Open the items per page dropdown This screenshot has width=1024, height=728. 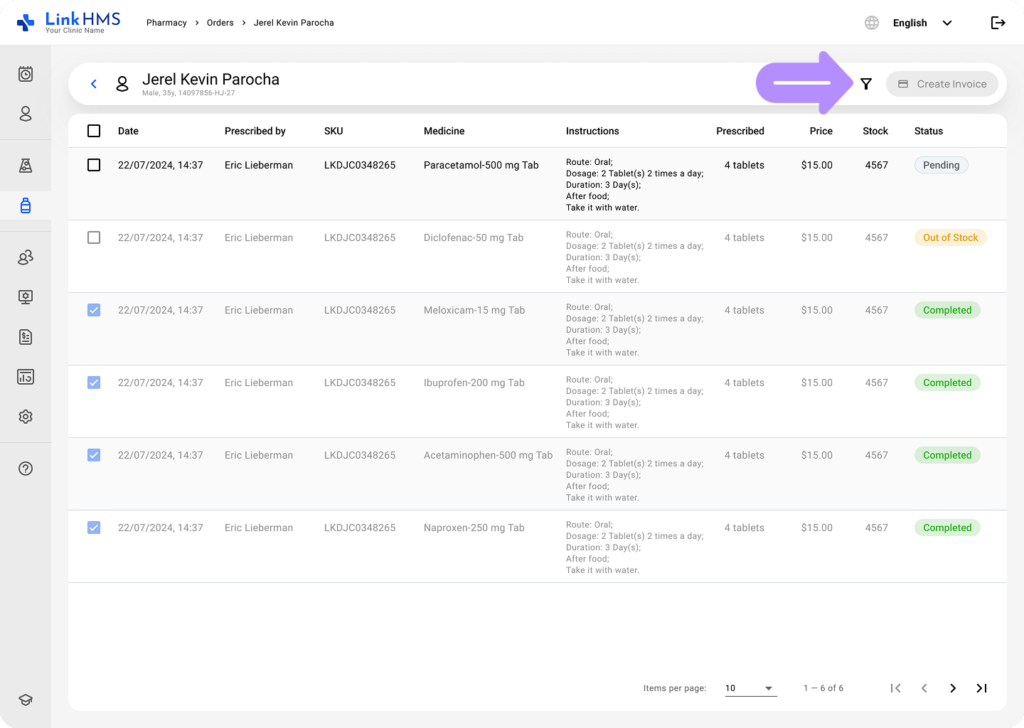click(750, 688)
